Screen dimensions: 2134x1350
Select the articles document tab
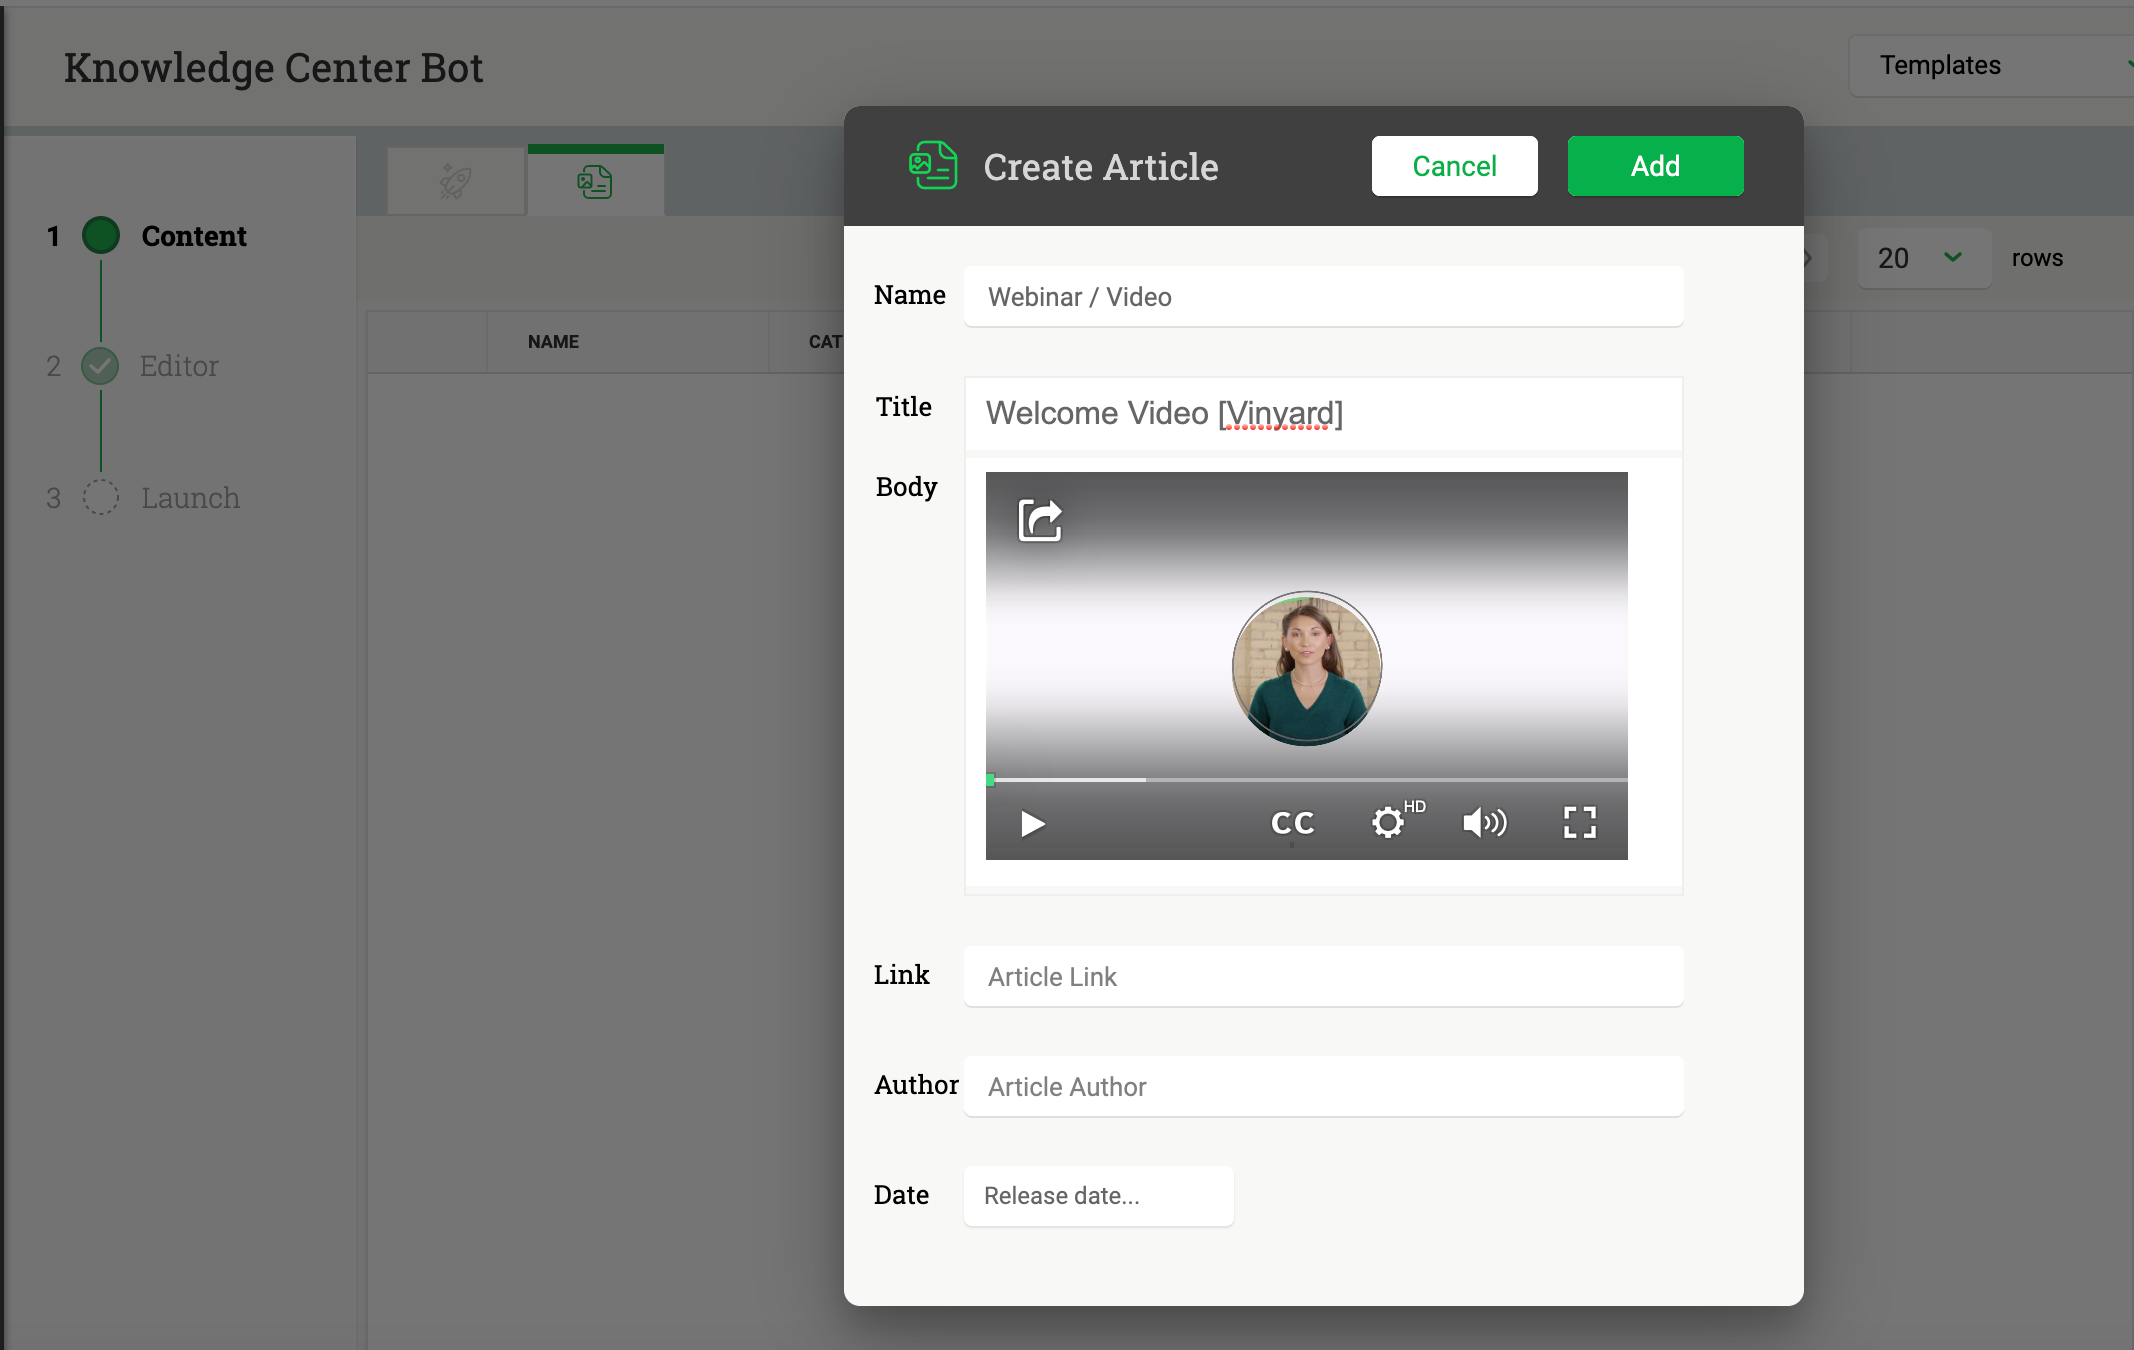(x=595, y=182)
